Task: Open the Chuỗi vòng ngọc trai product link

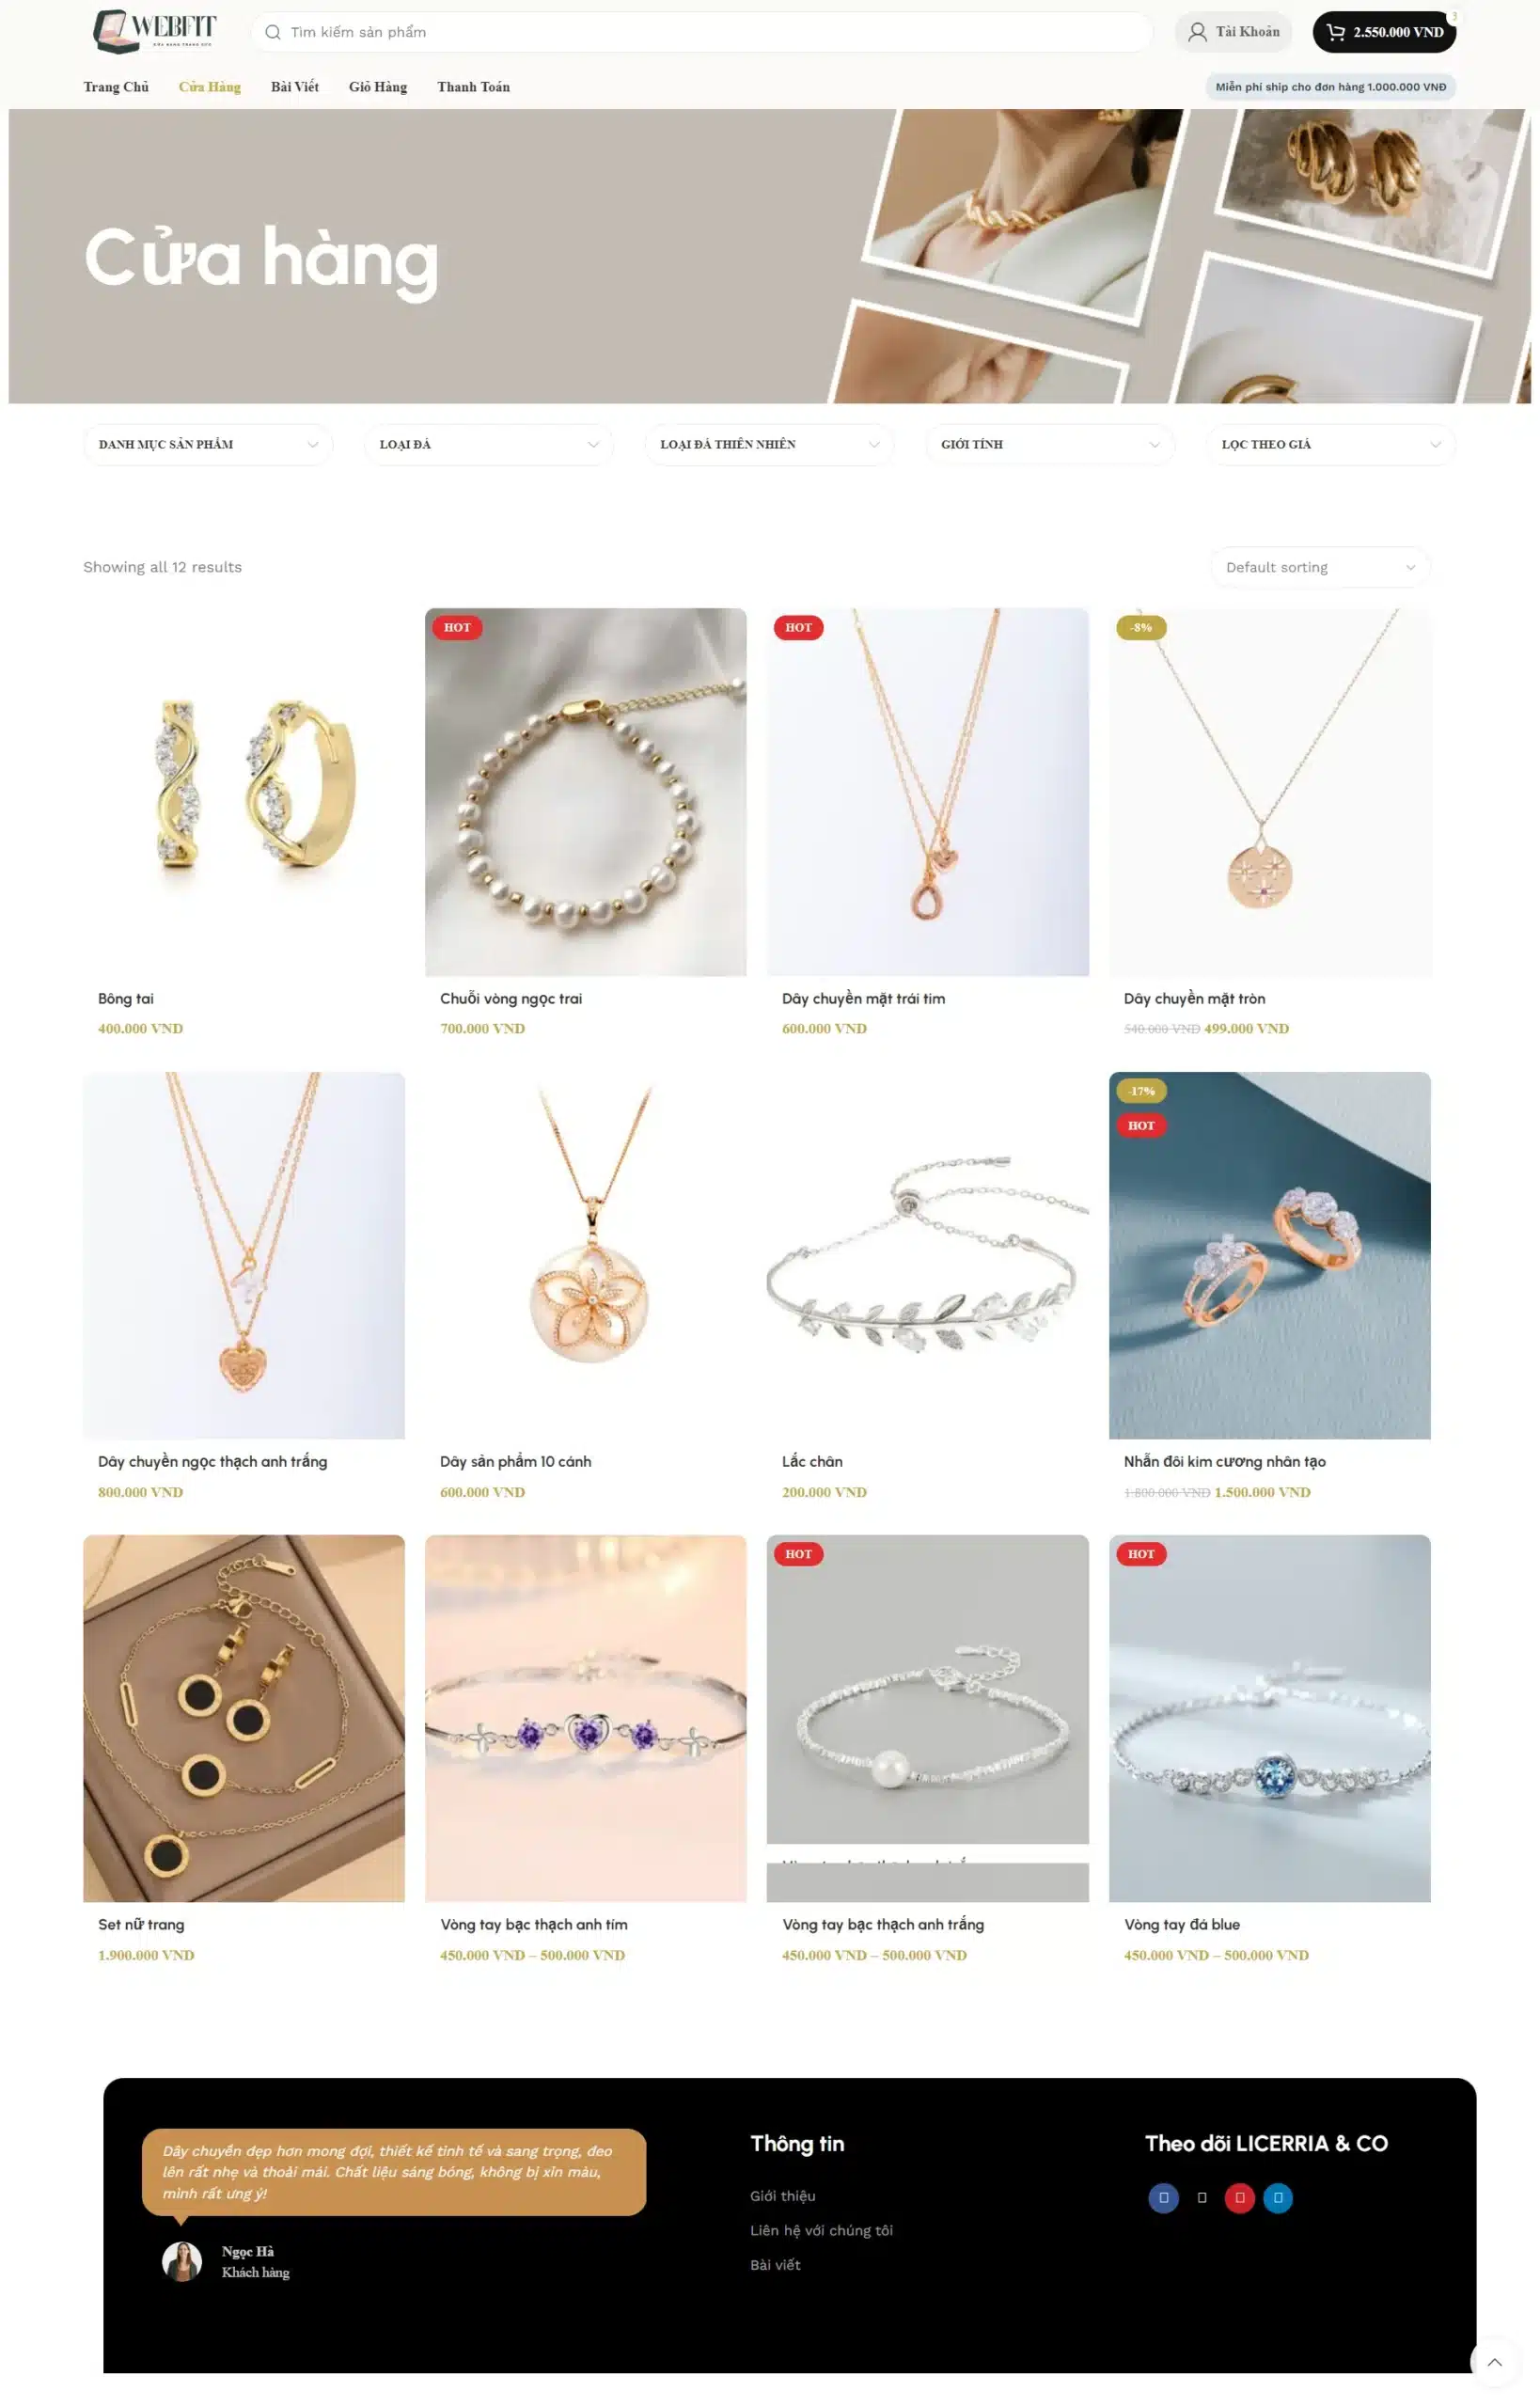Action: tap(511, 998)
